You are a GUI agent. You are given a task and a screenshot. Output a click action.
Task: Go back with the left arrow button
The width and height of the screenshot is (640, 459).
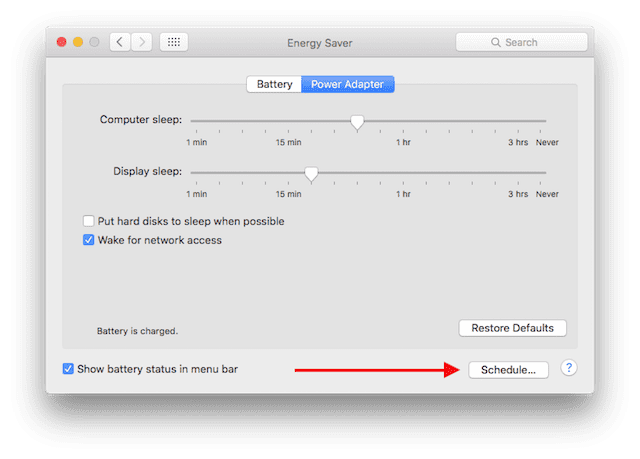point(121,42)
